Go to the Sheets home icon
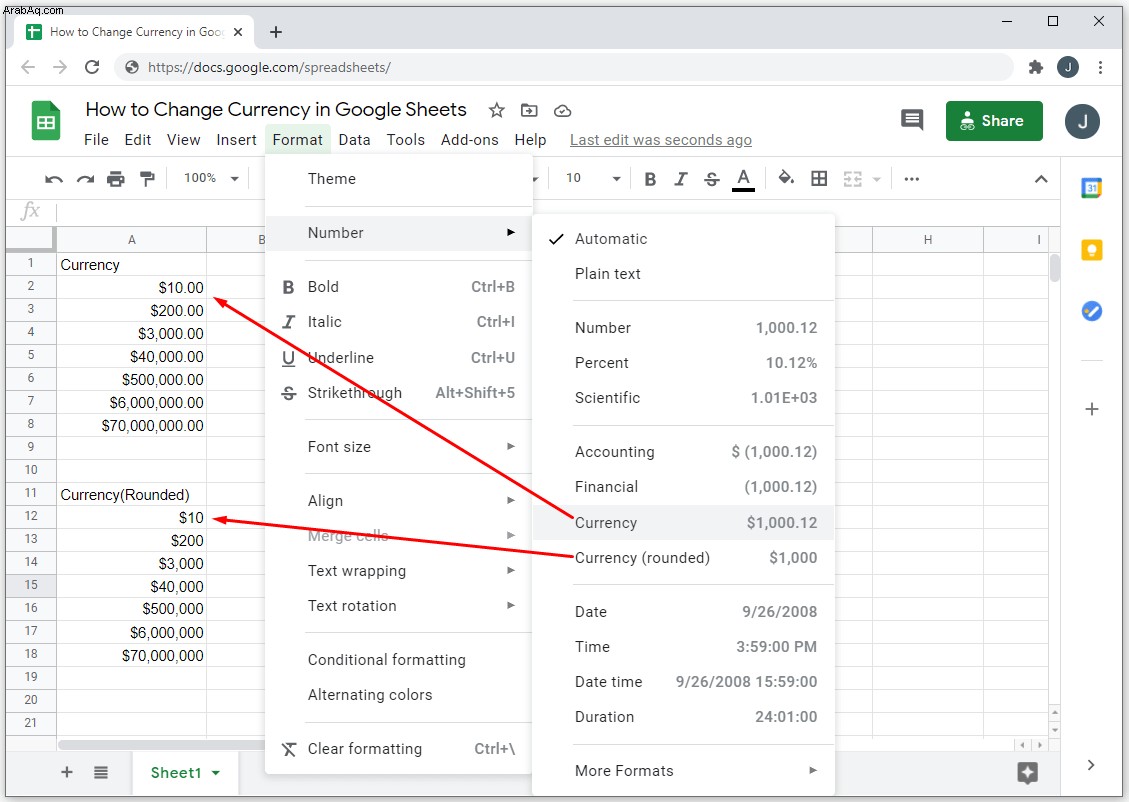This screenshot has height=802, width=1129. 46,121
